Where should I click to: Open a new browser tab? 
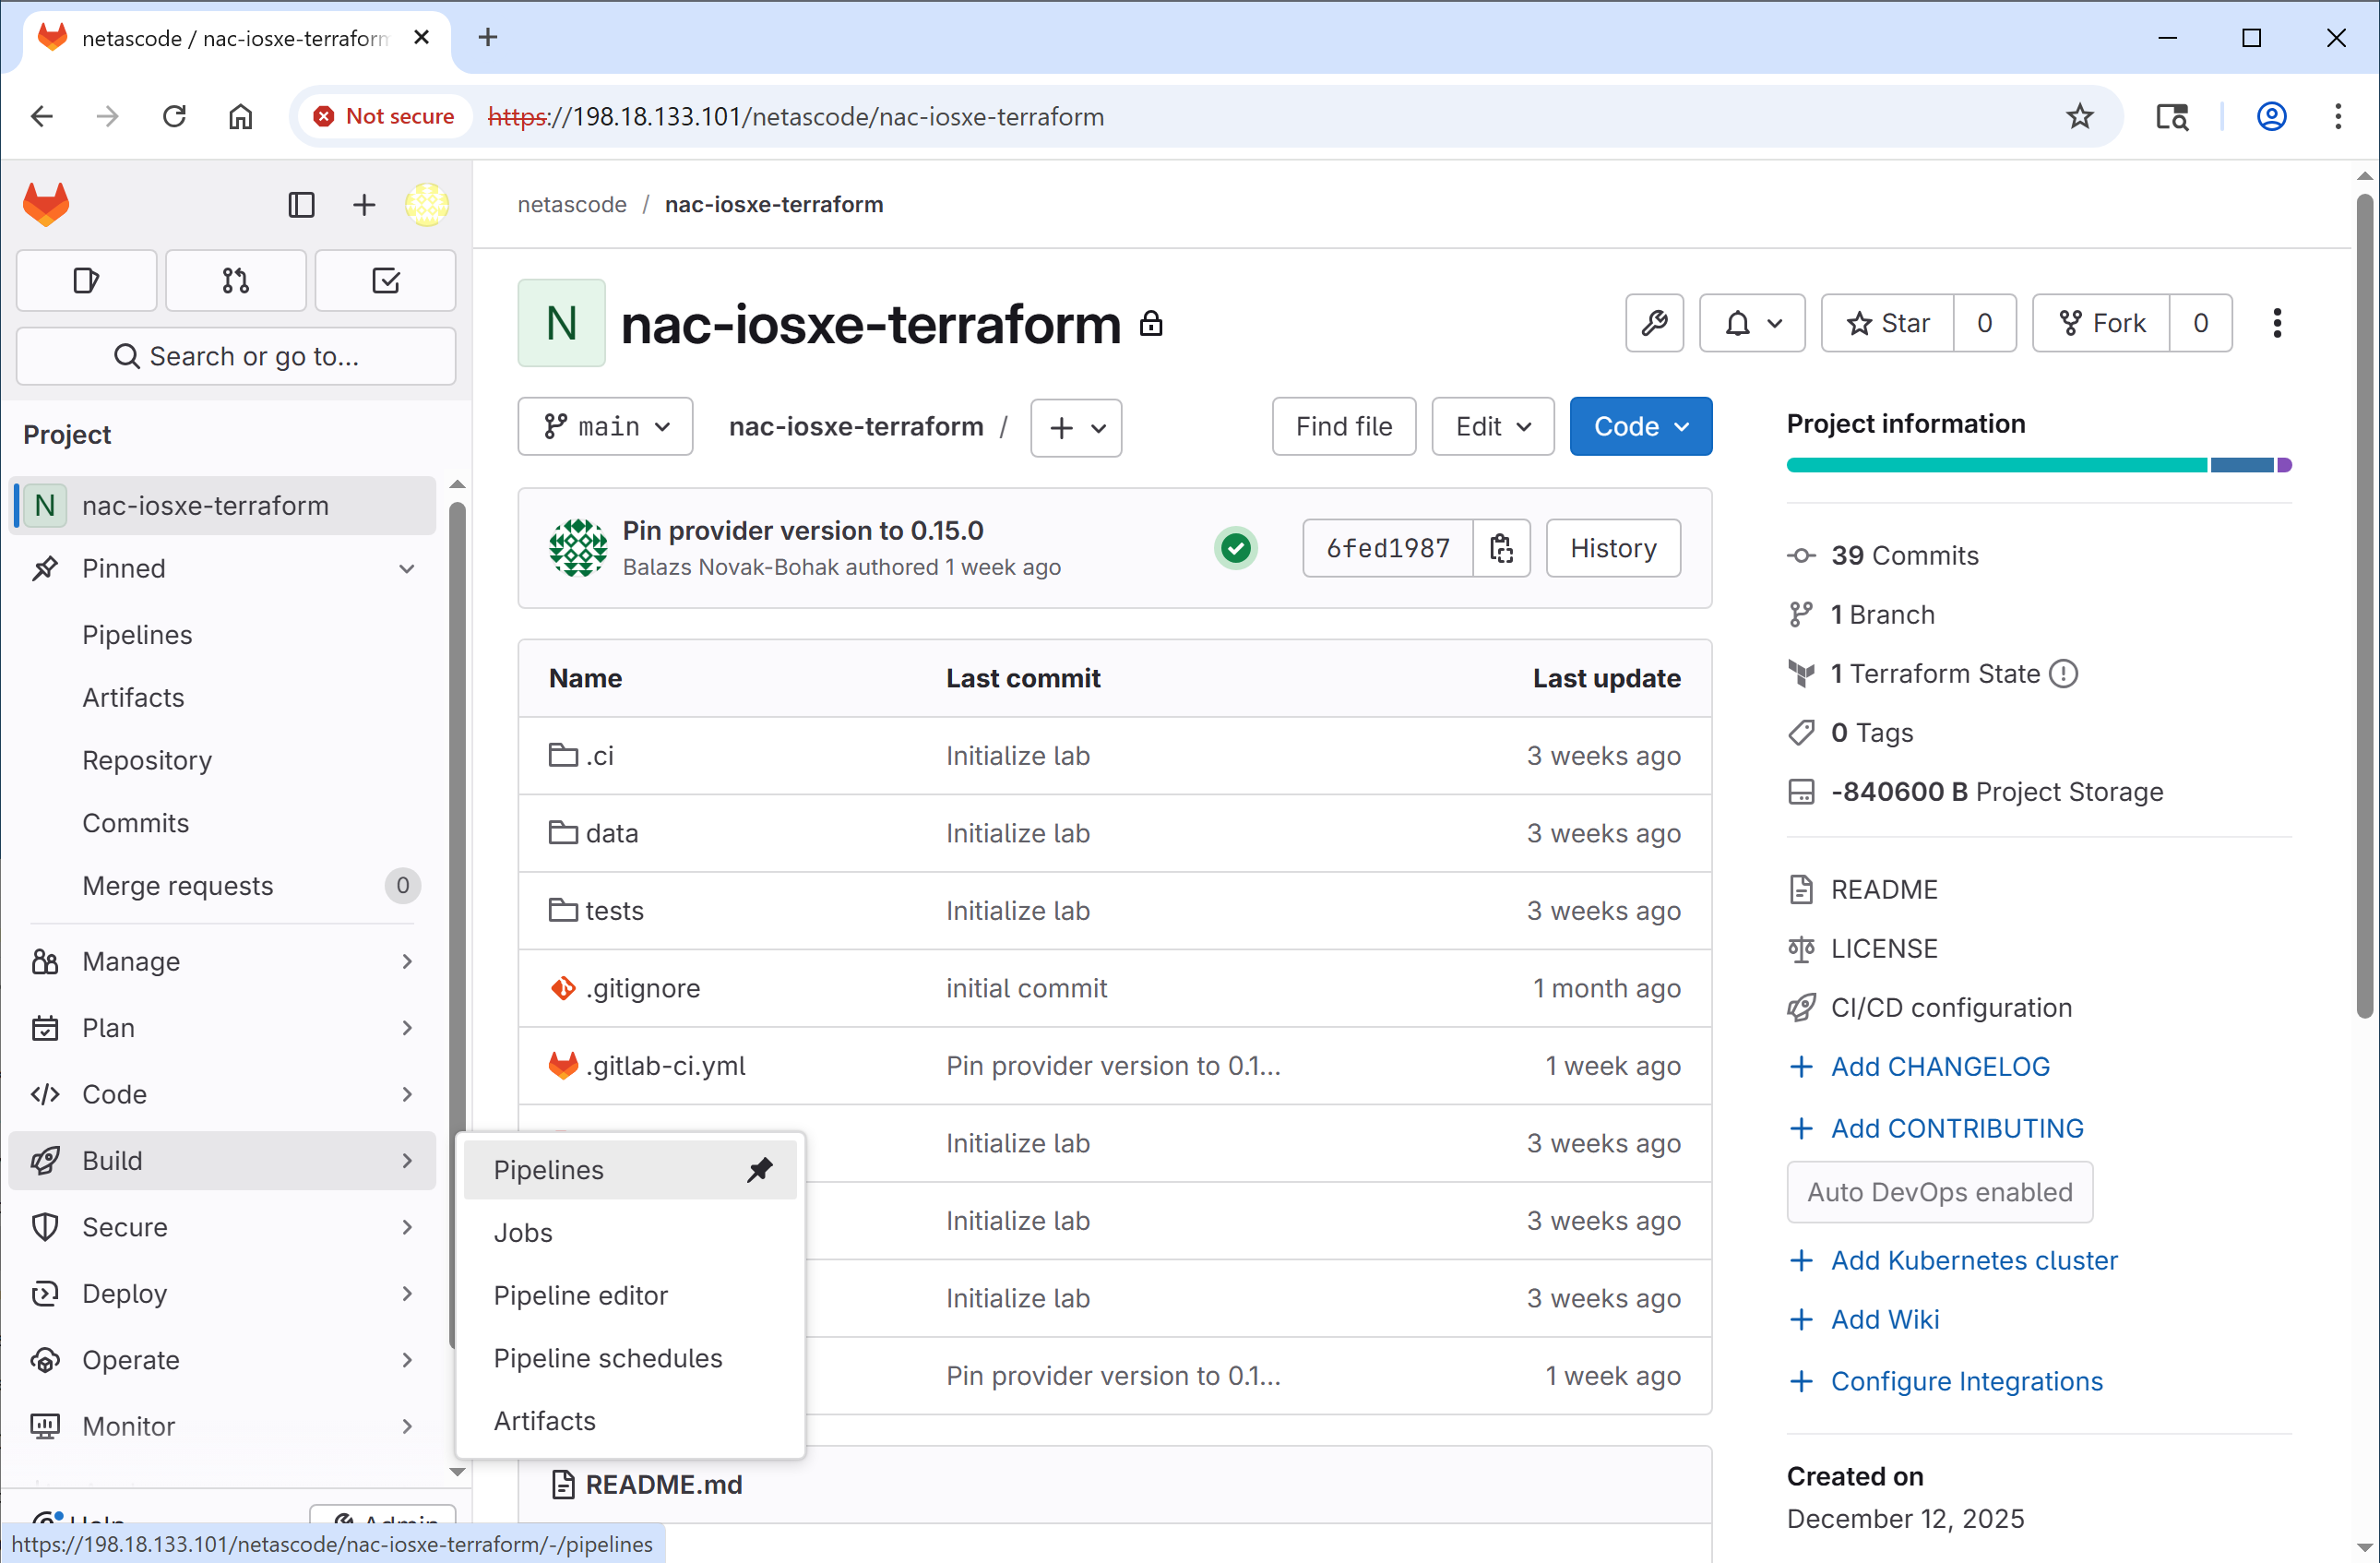(x=488, y=38)
